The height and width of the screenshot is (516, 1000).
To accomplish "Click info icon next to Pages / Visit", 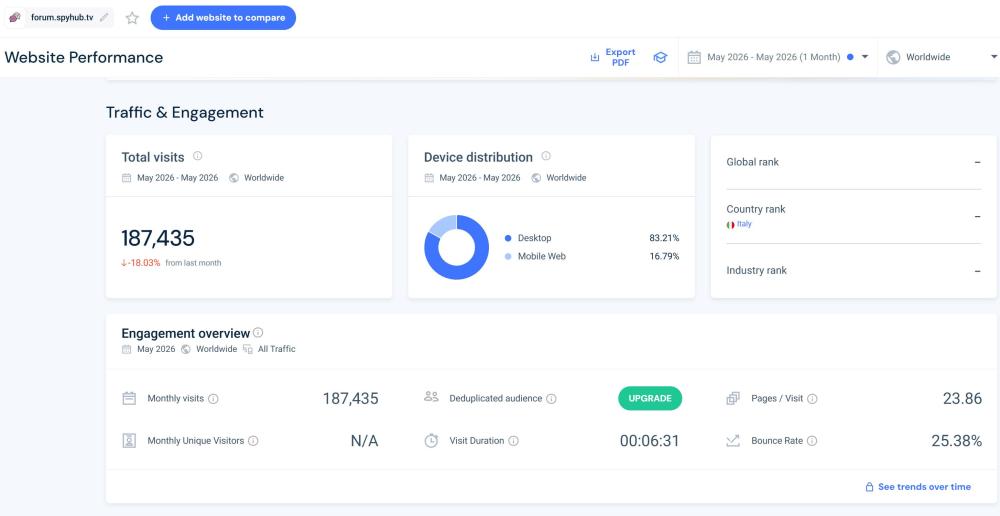I will (812, 399).
